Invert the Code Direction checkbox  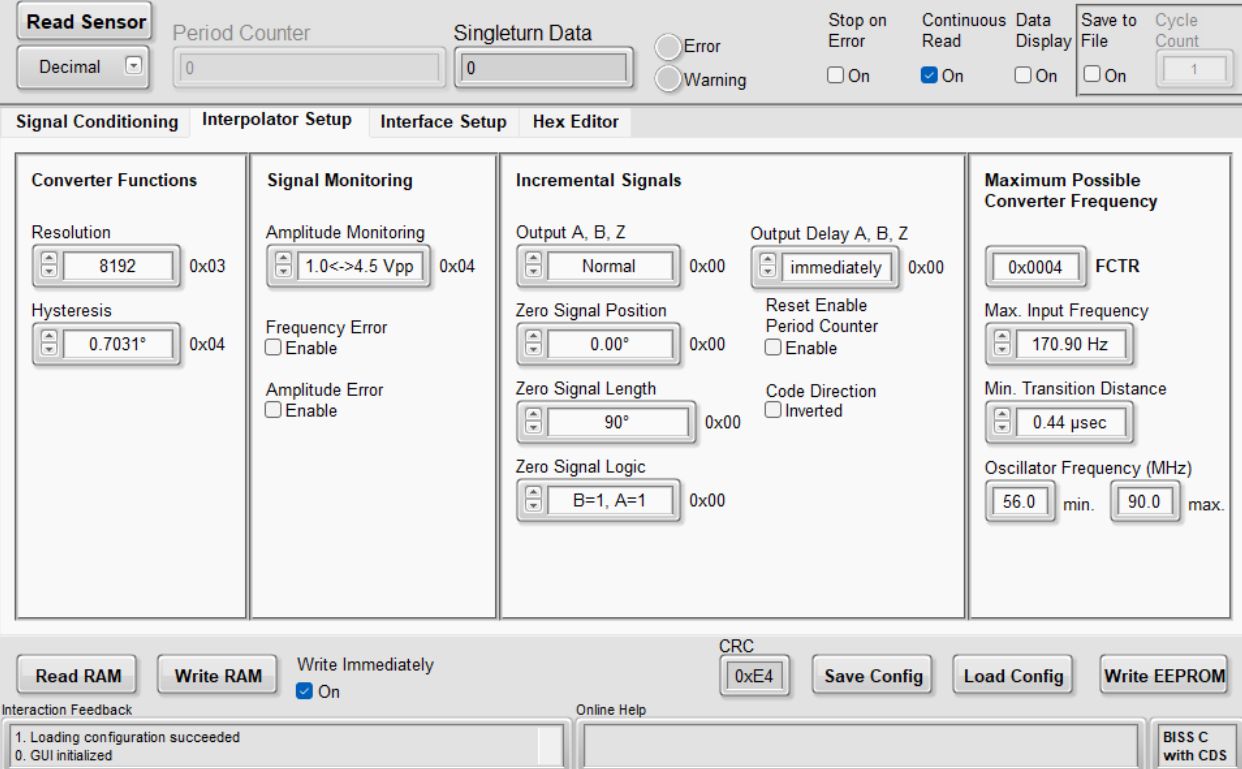coord(774,410)
